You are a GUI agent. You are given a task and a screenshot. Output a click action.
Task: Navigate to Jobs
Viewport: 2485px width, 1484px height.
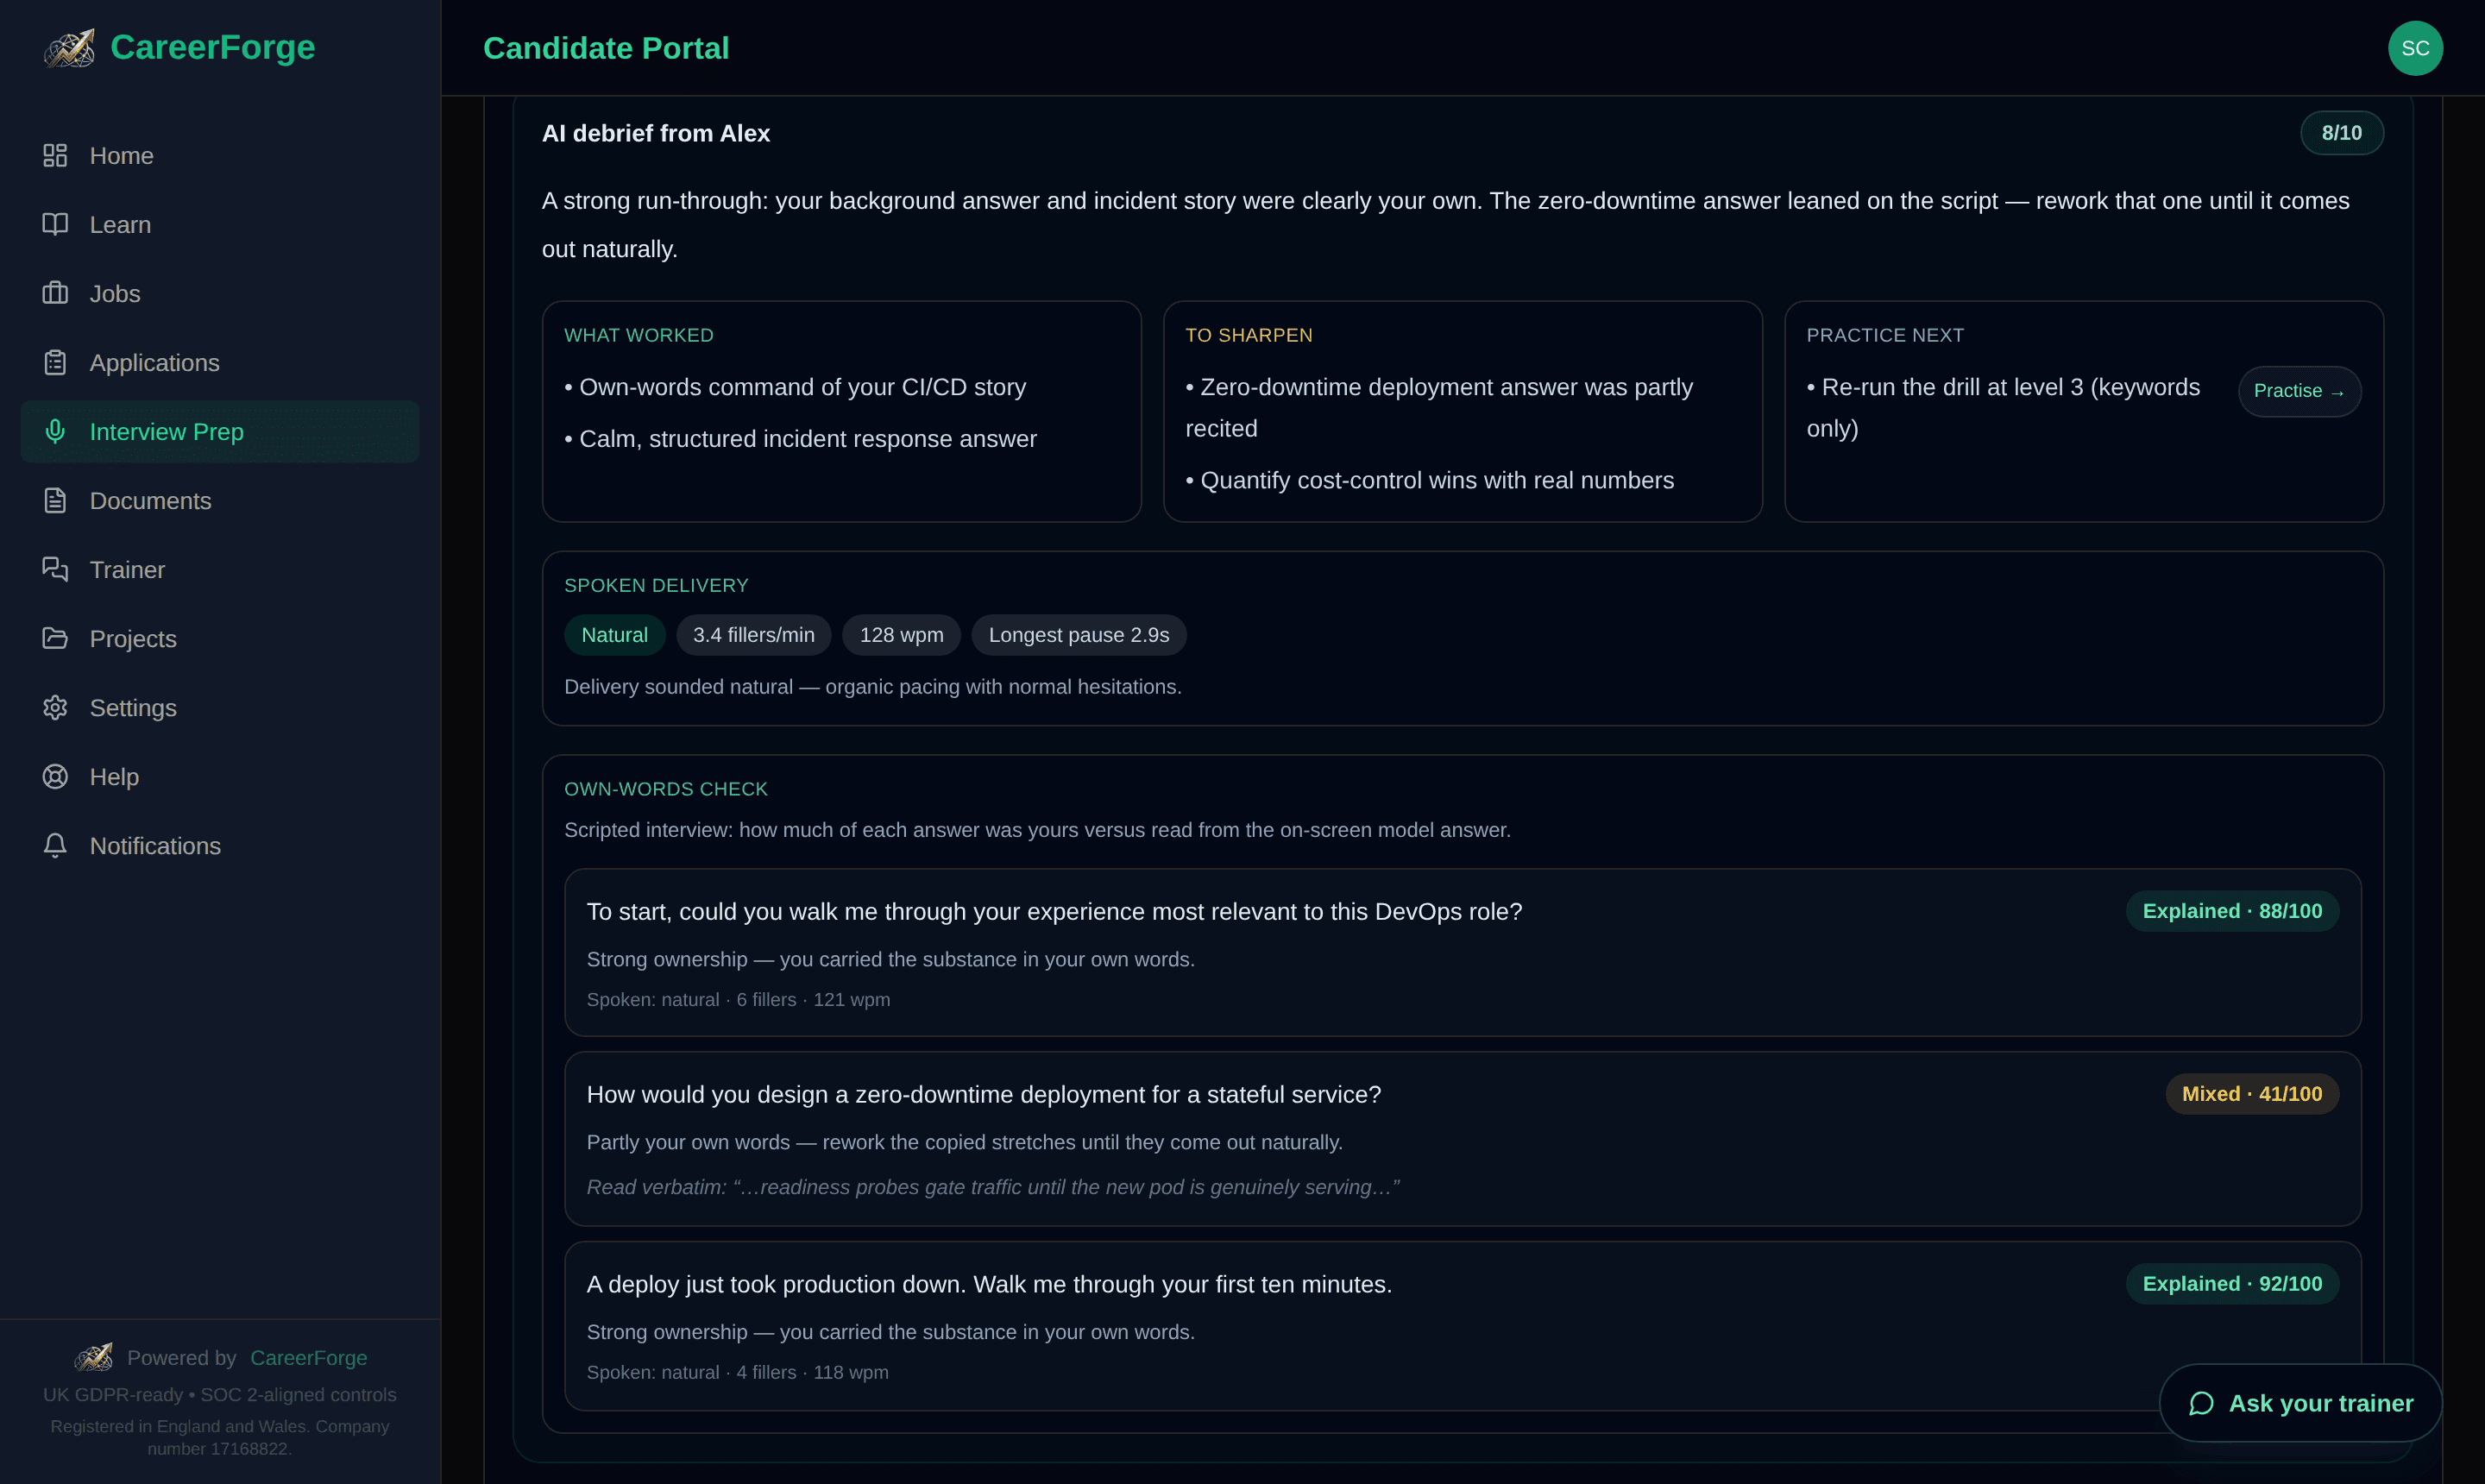pyautogui.click(x=220, y=293)
